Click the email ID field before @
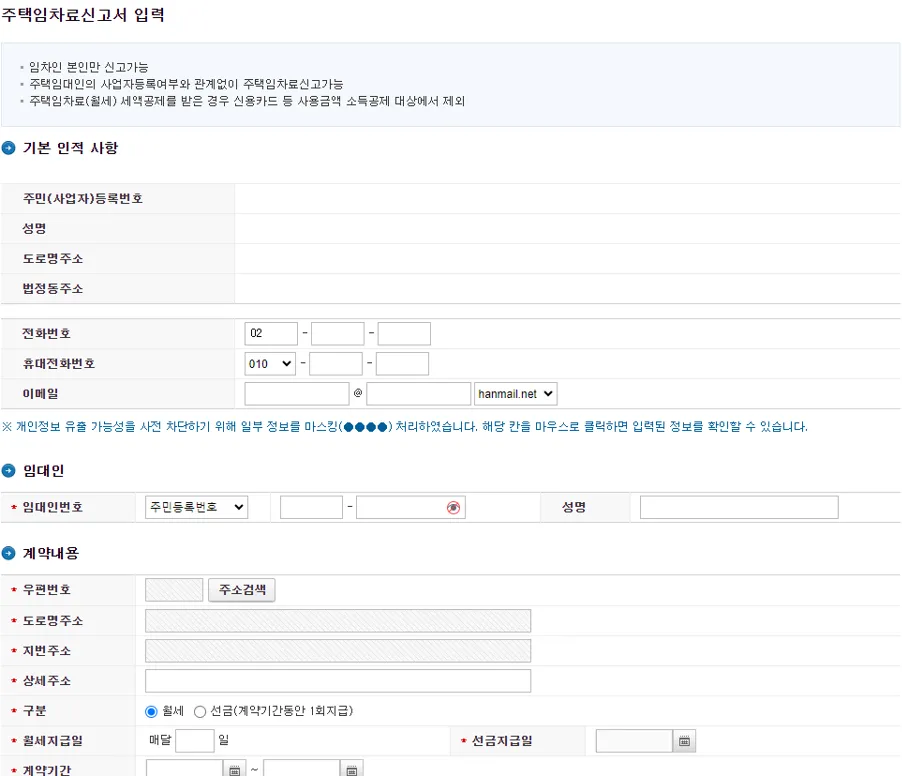Image resolution: width=902 pixels, height=776 pixels. 296,393
